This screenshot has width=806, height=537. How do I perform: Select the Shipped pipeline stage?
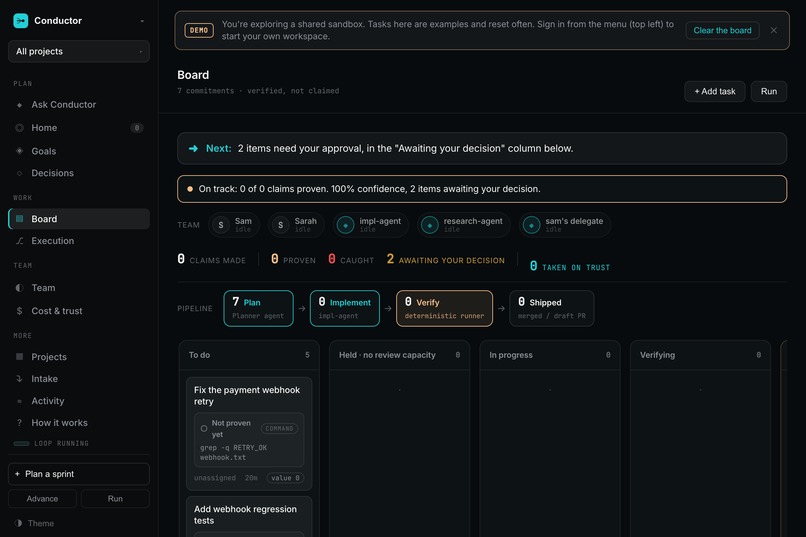coord(552,308)
